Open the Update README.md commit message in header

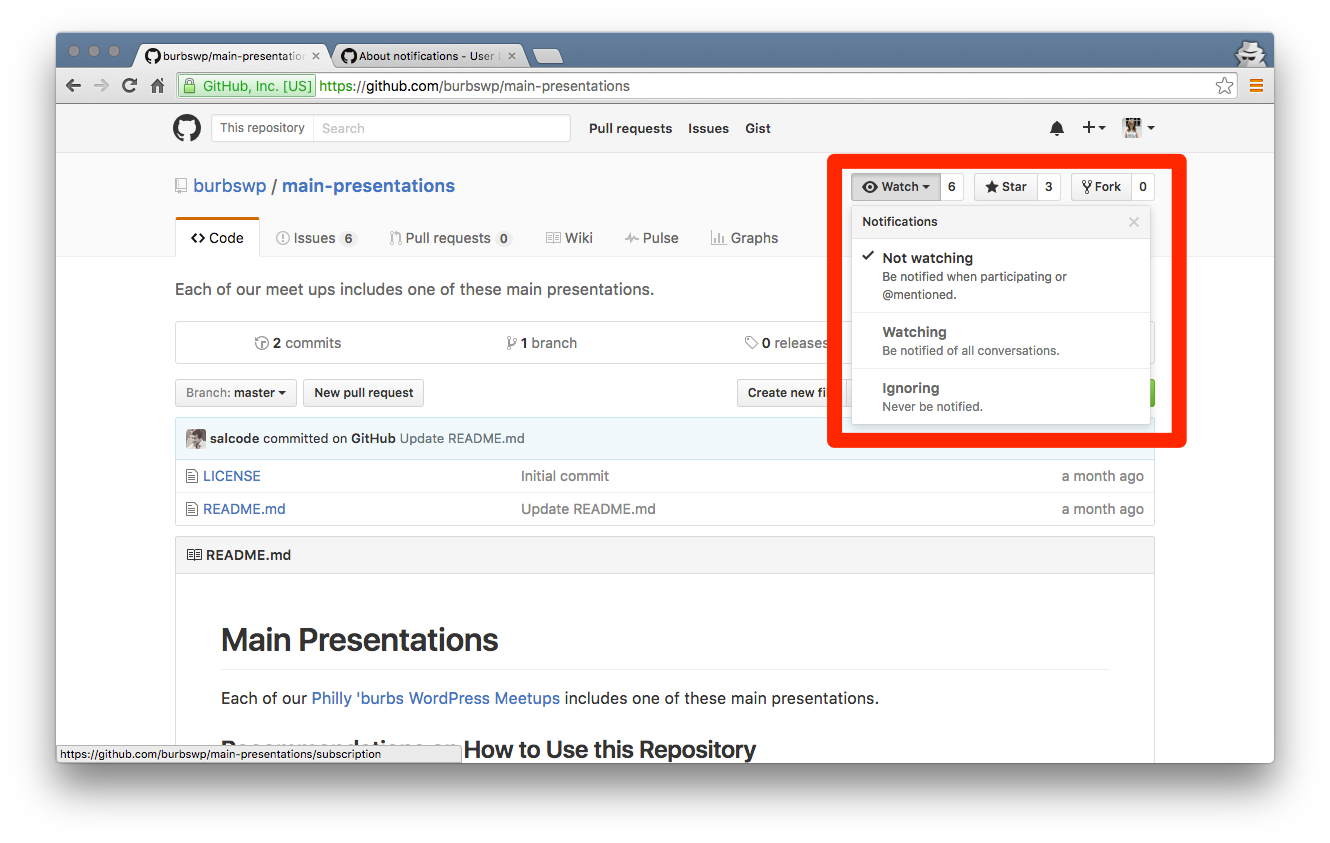coord(462,439)
